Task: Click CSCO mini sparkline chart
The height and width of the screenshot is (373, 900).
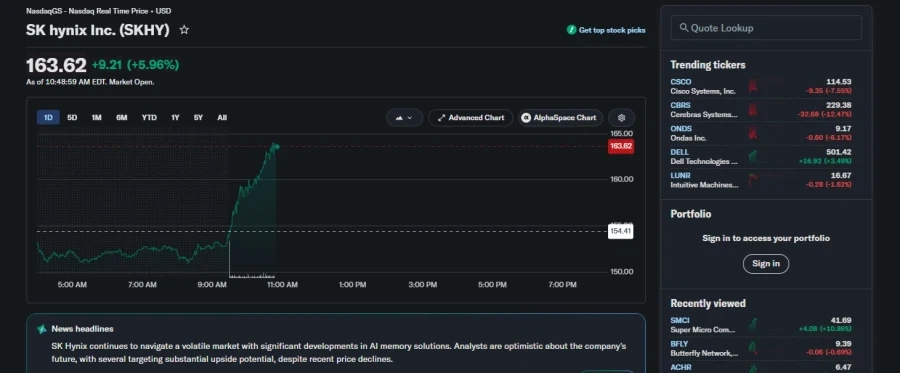Action: tap(753, 87)
